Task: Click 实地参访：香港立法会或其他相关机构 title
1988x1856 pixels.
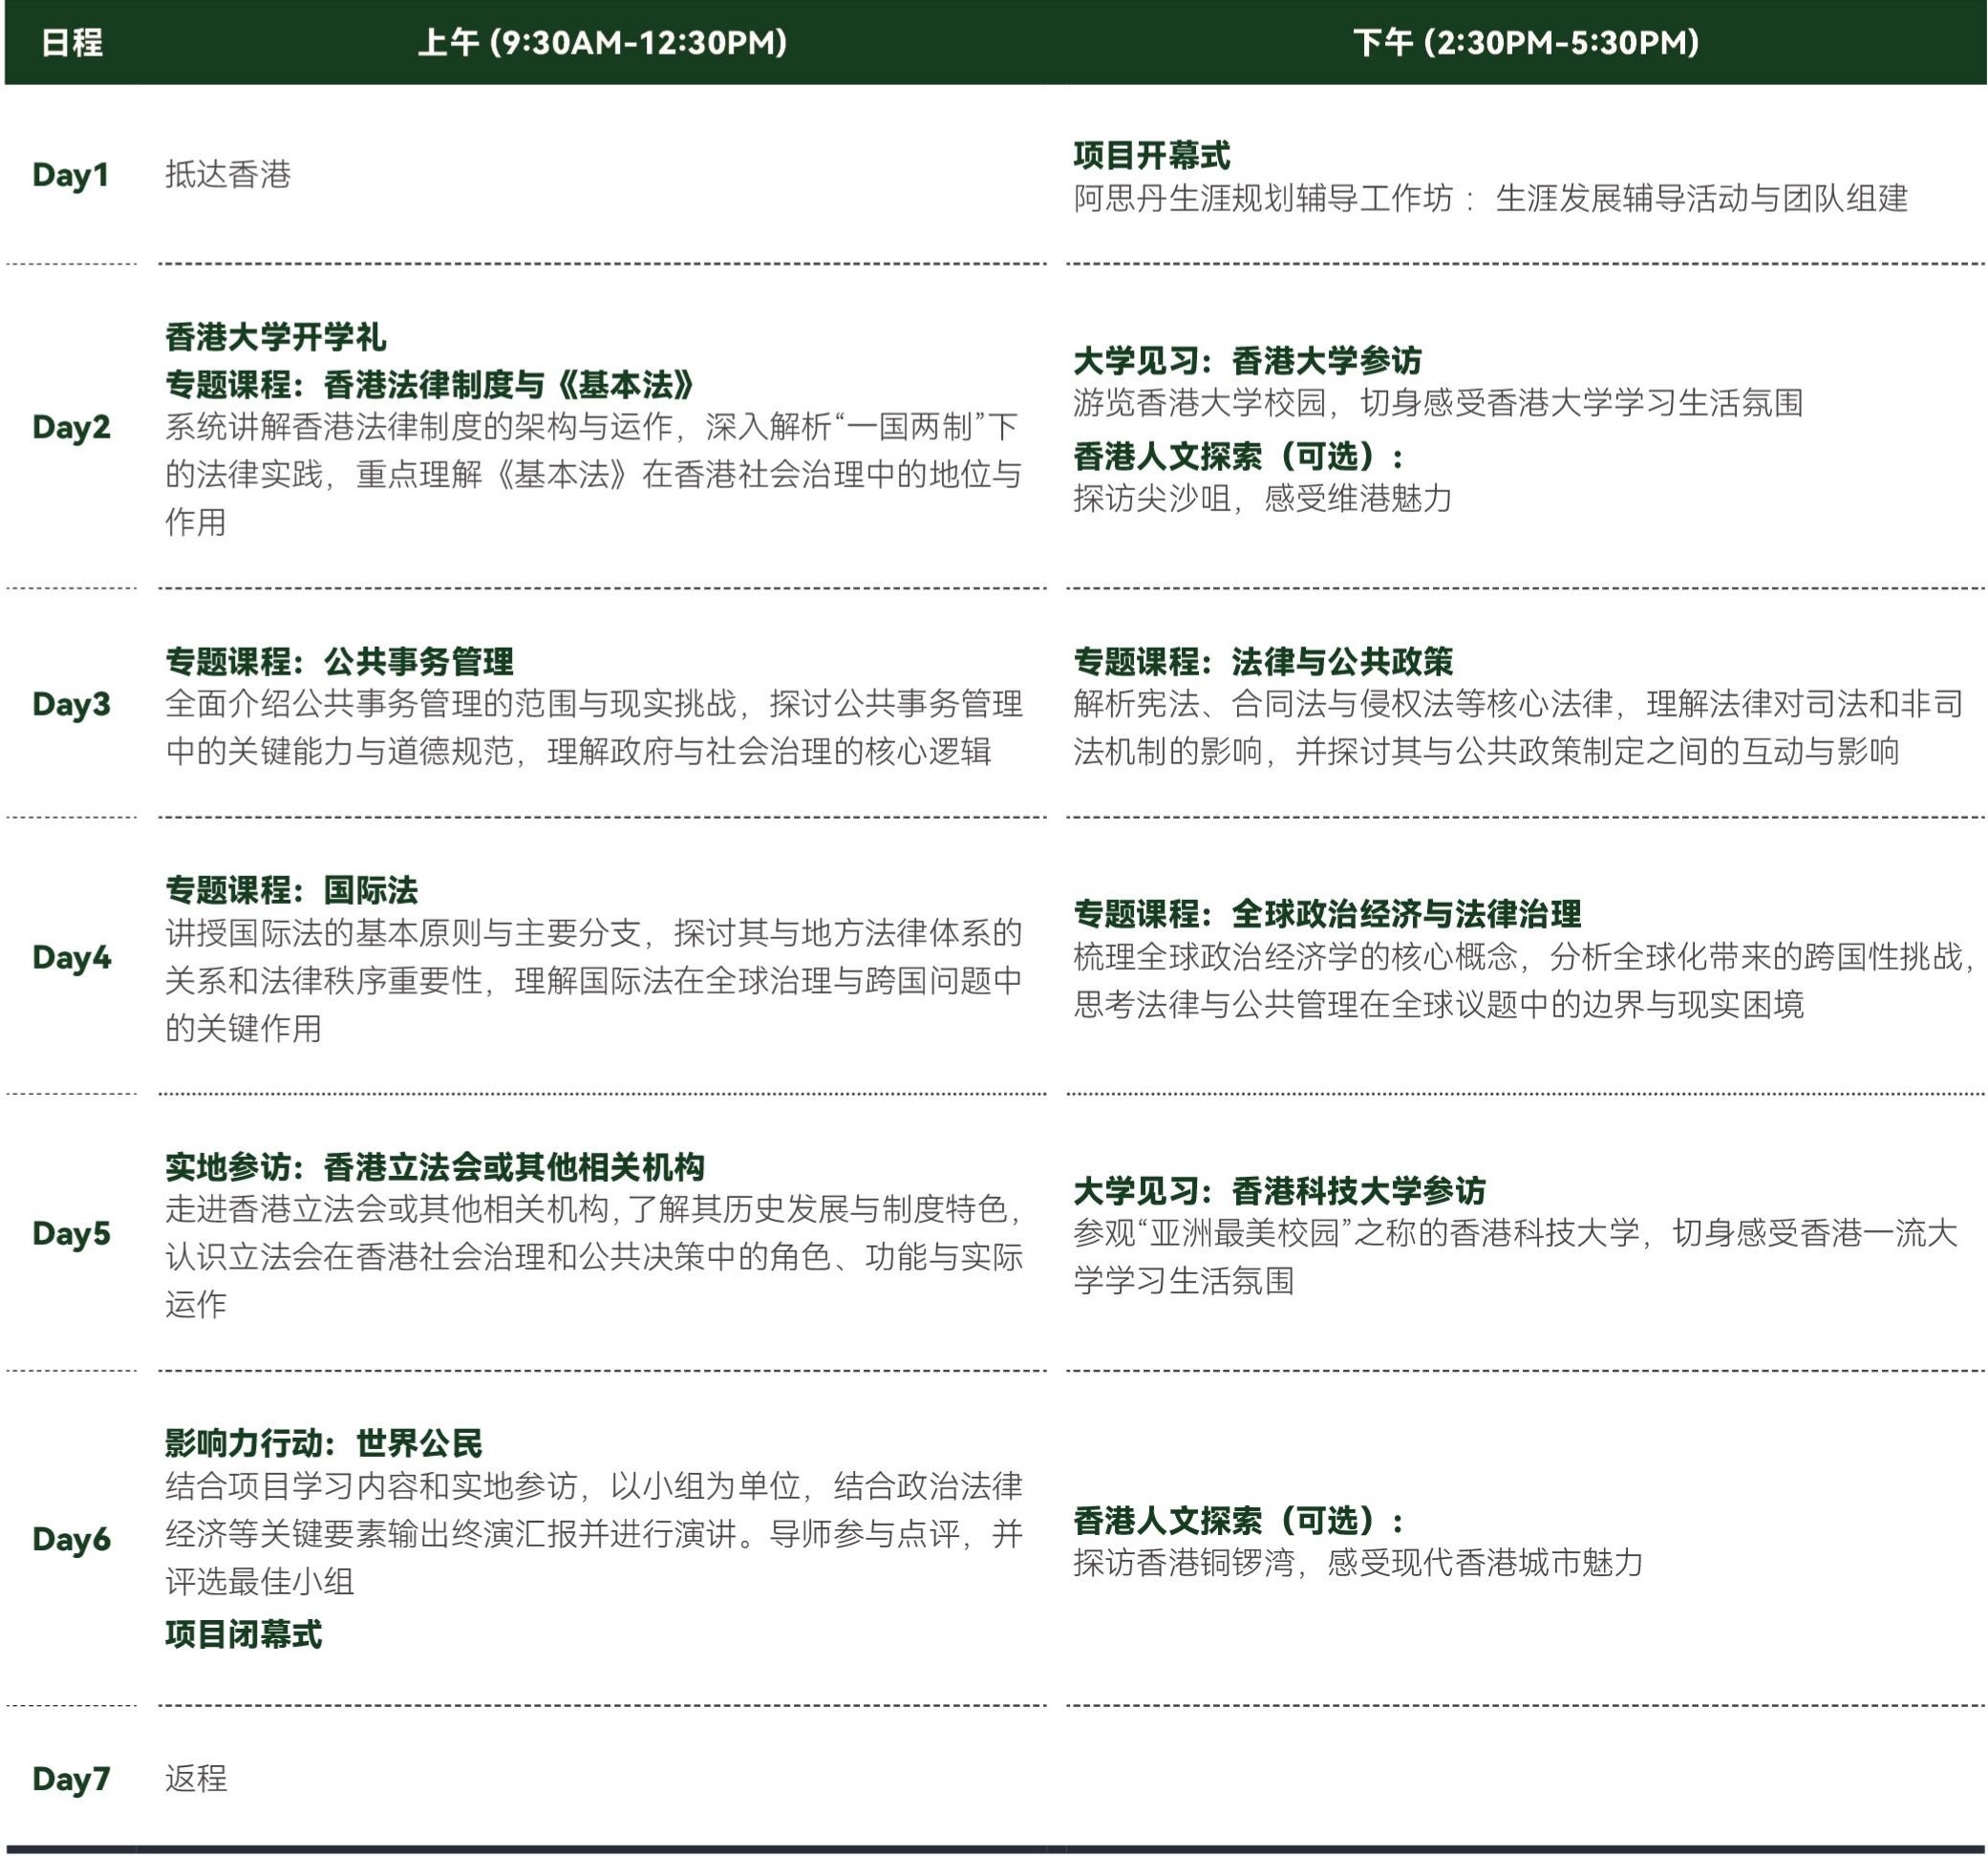Action: [x=435, y=1167]
